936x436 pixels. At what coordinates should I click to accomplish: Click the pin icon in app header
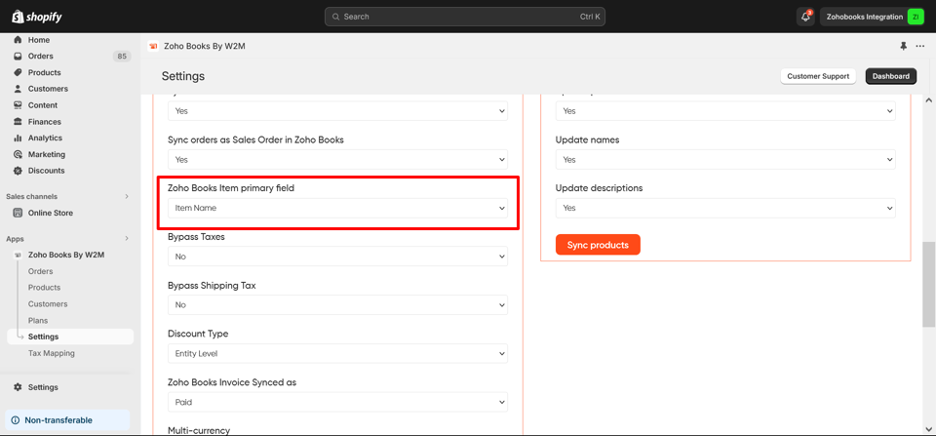point(904,46)
